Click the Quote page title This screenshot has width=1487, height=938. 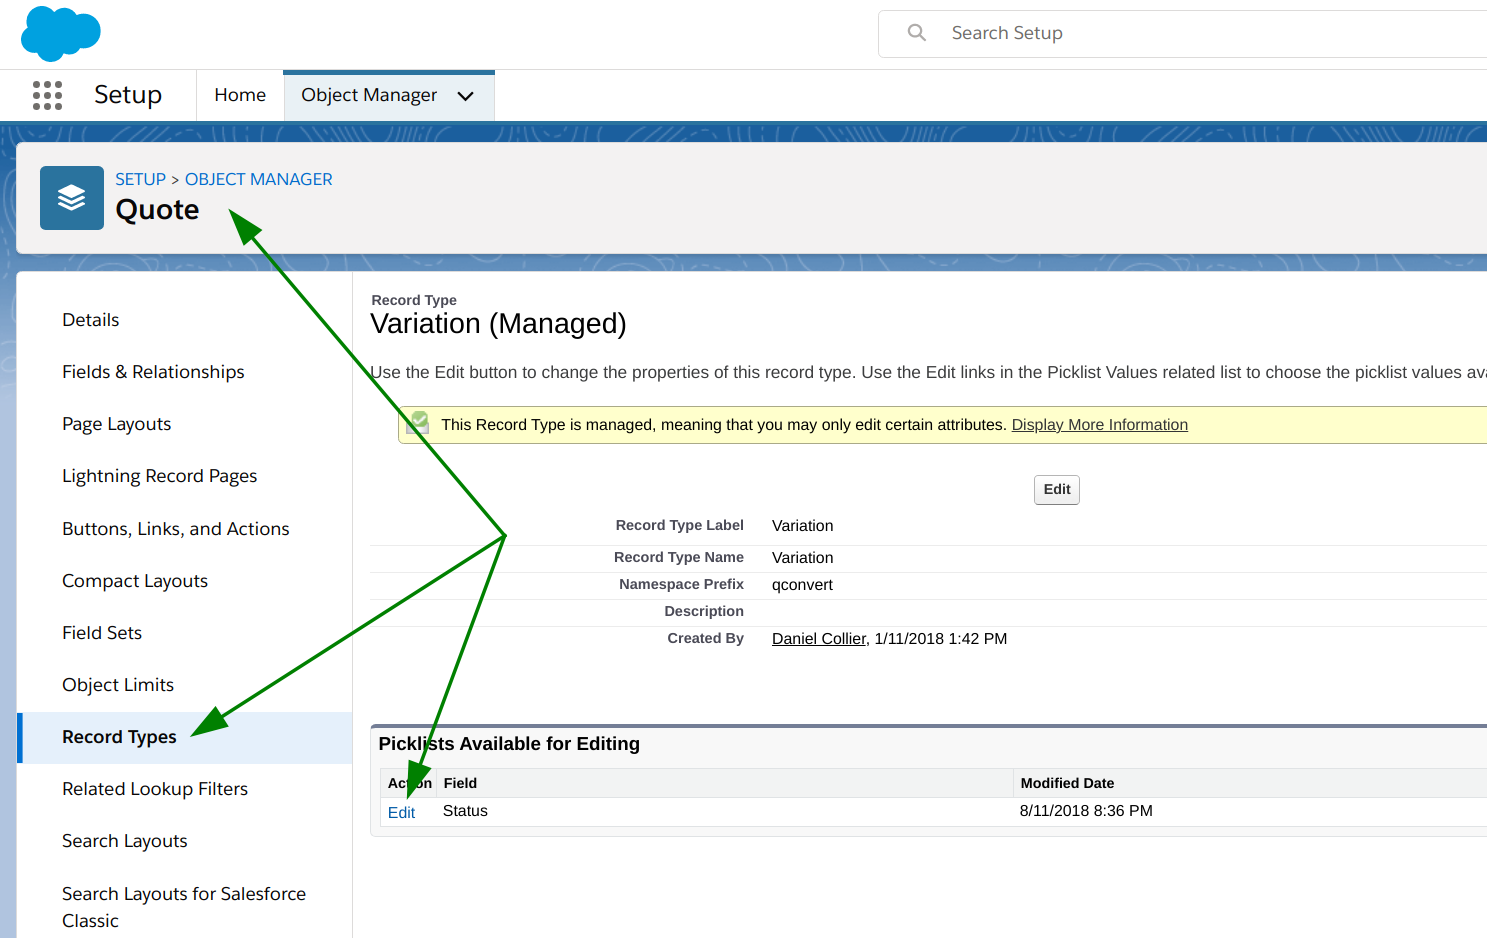(x=157, y=210)
